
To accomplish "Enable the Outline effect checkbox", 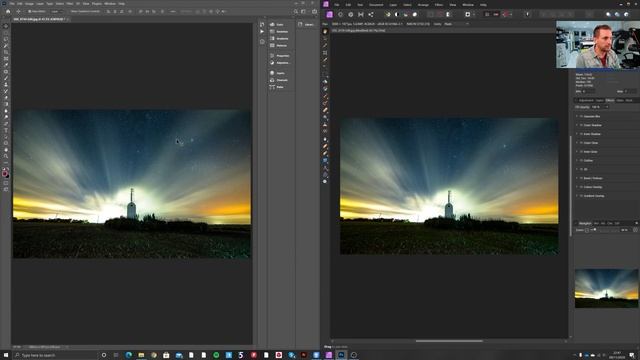I will pyautogui.click(x=581, y=160).
